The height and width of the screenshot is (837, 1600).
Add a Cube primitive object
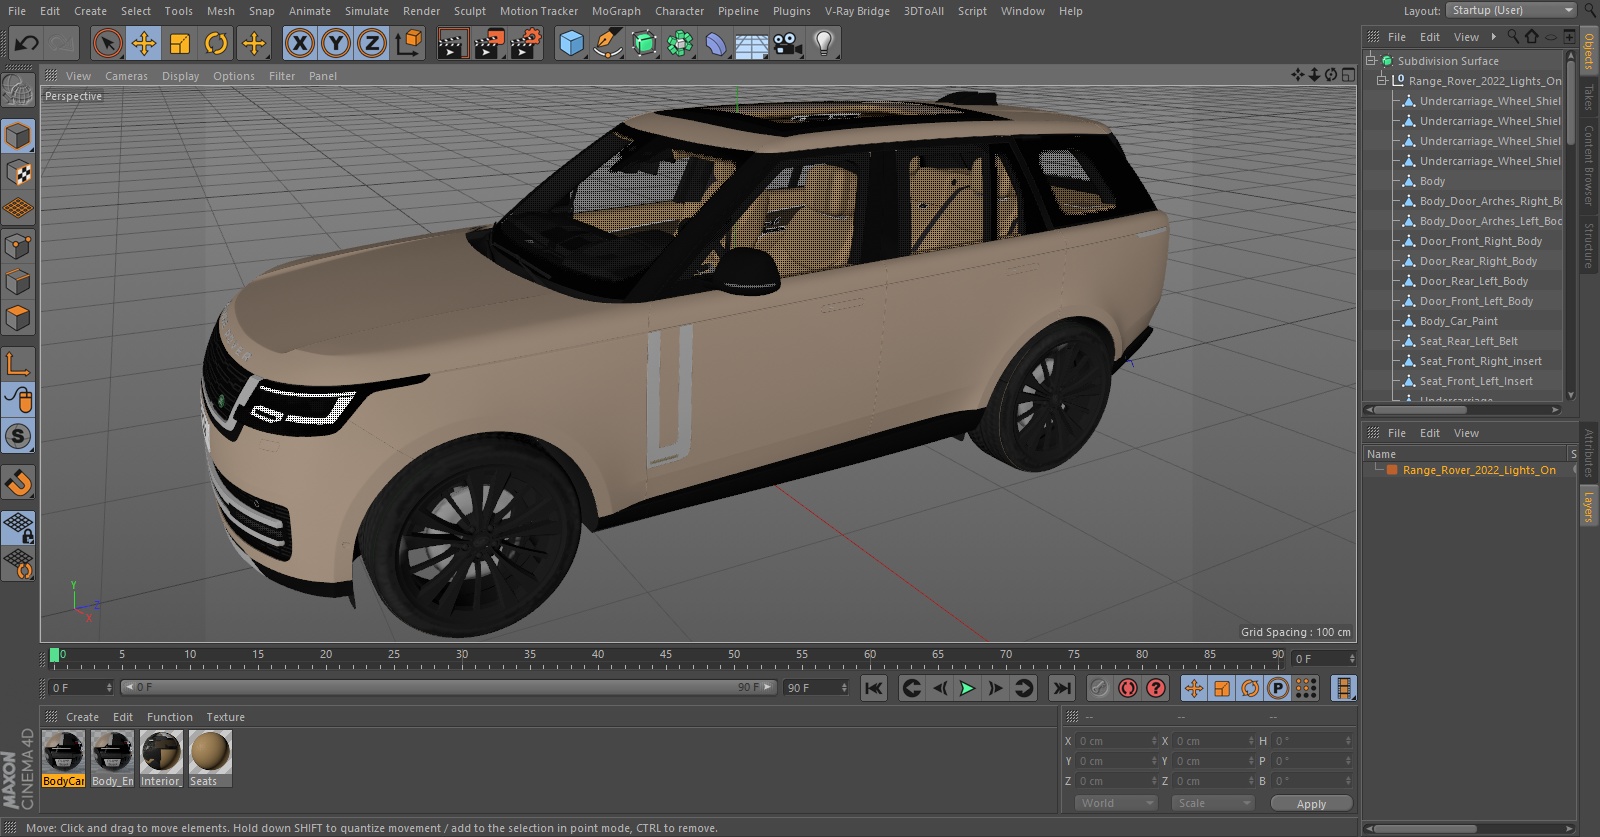click(571, 43)
